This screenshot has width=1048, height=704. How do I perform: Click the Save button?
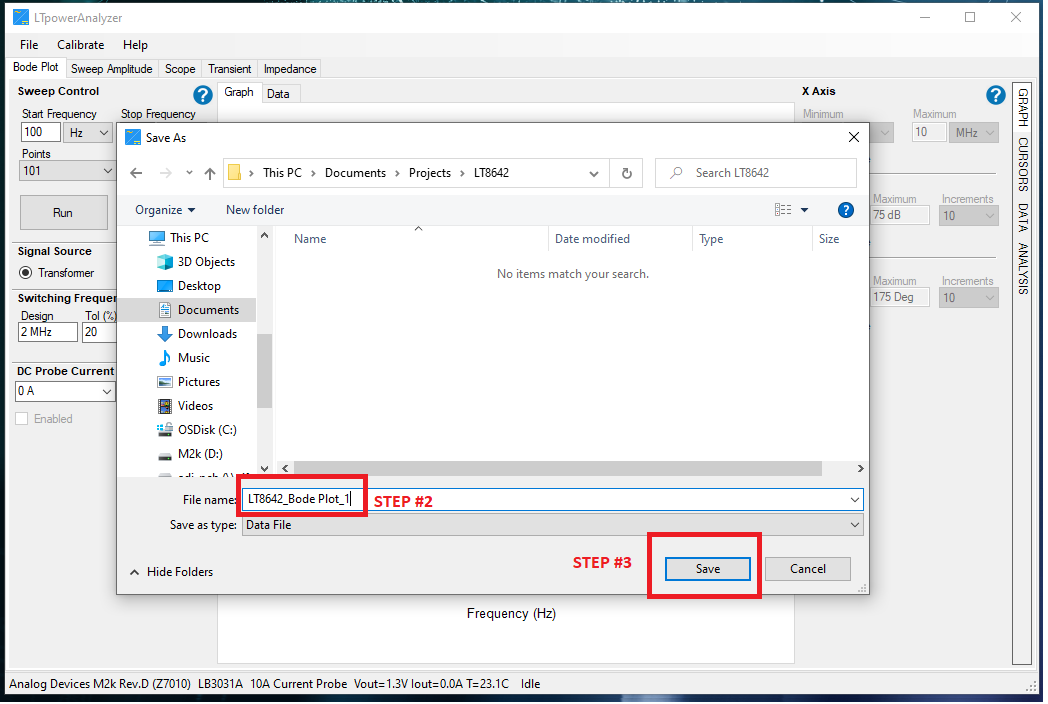[707, 569]
